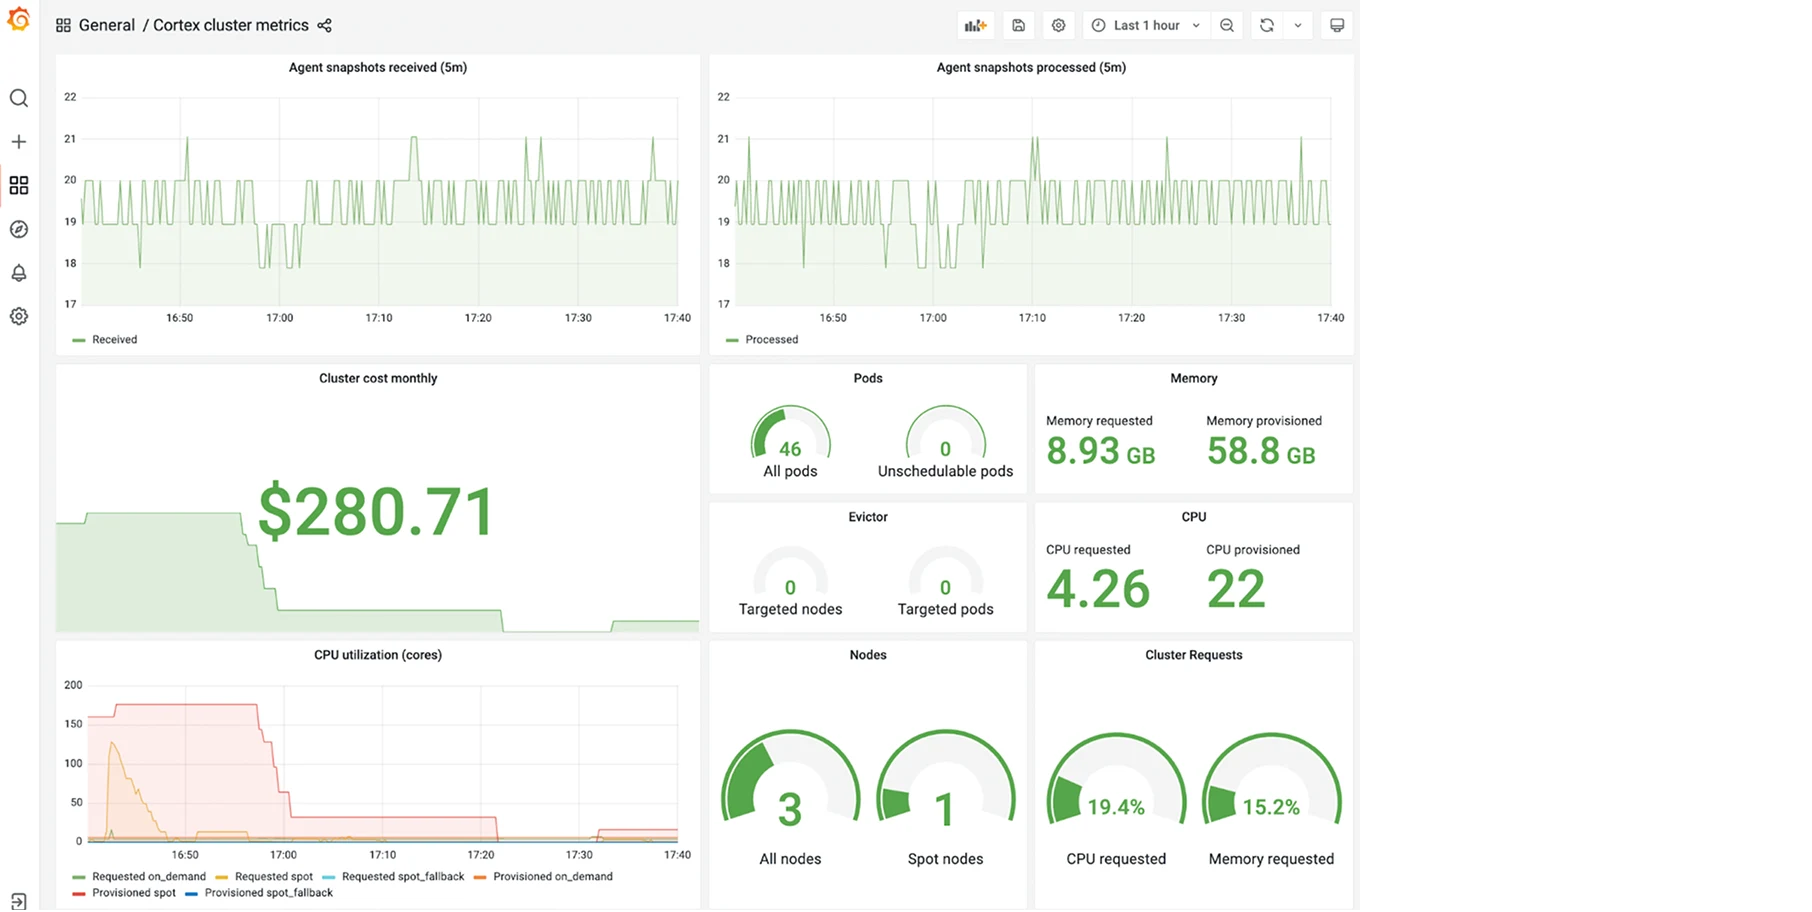
Task: Toggle the Processed series in legend
Action: (x=771, y=340)
